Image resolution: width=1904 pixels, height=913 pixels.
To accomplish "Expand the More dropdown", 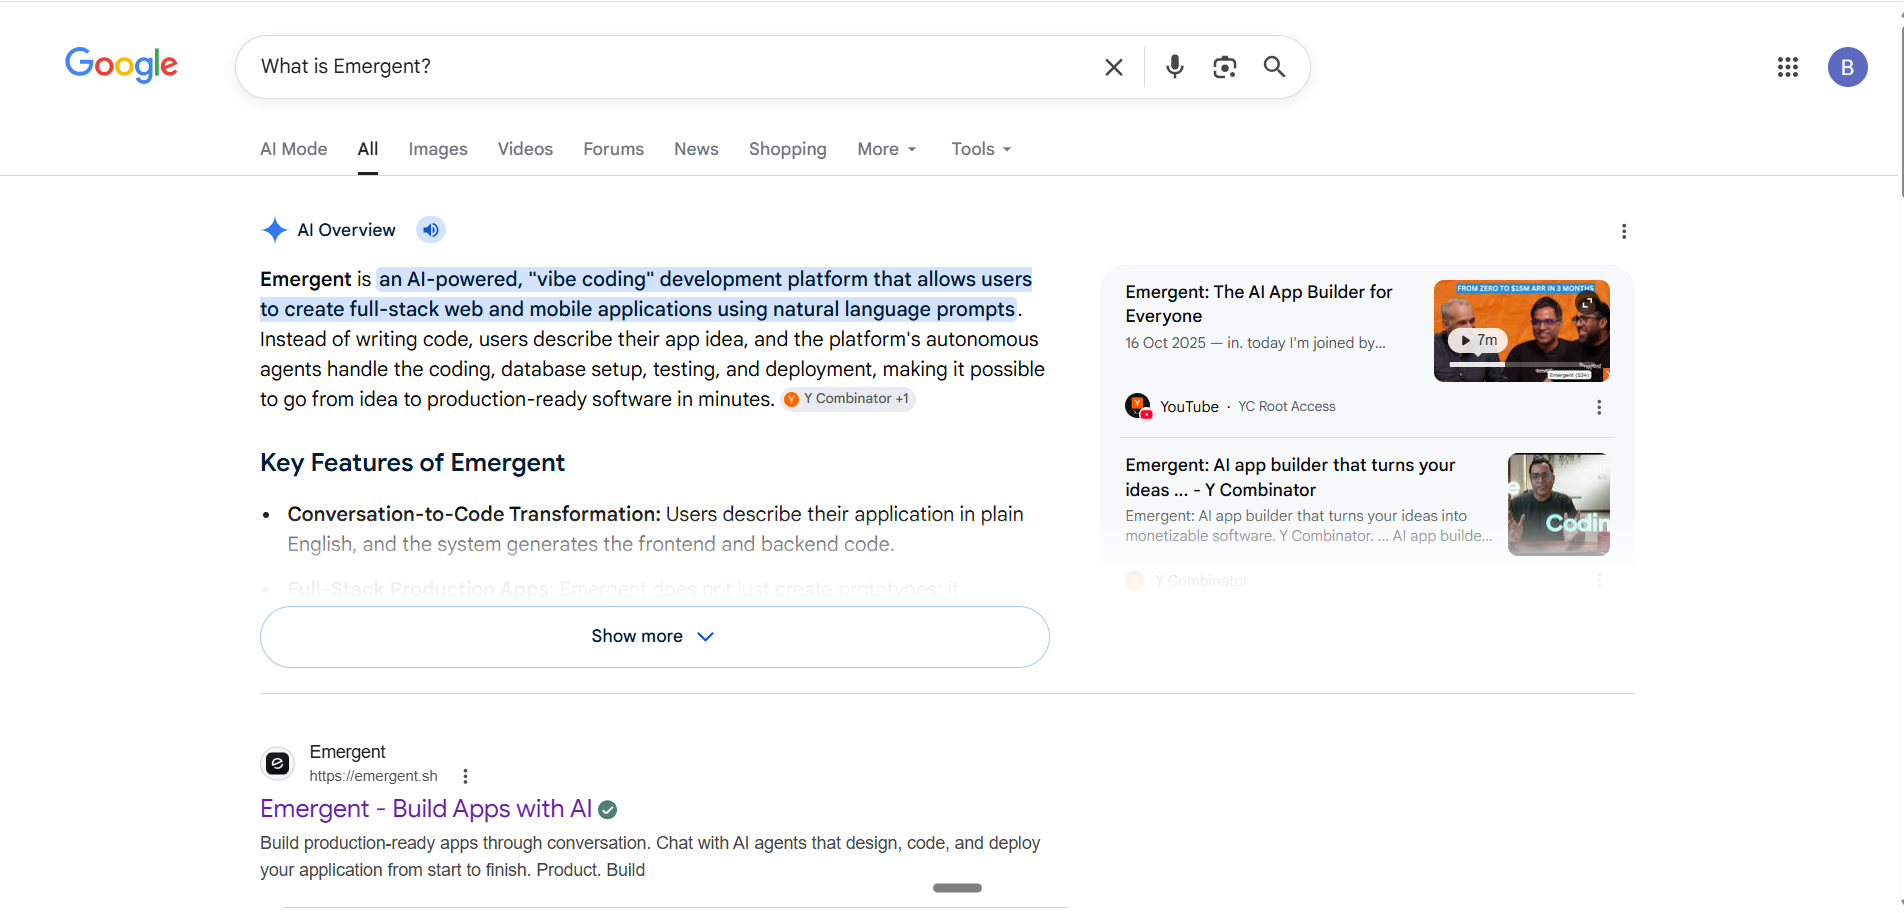I will (886, 149).
